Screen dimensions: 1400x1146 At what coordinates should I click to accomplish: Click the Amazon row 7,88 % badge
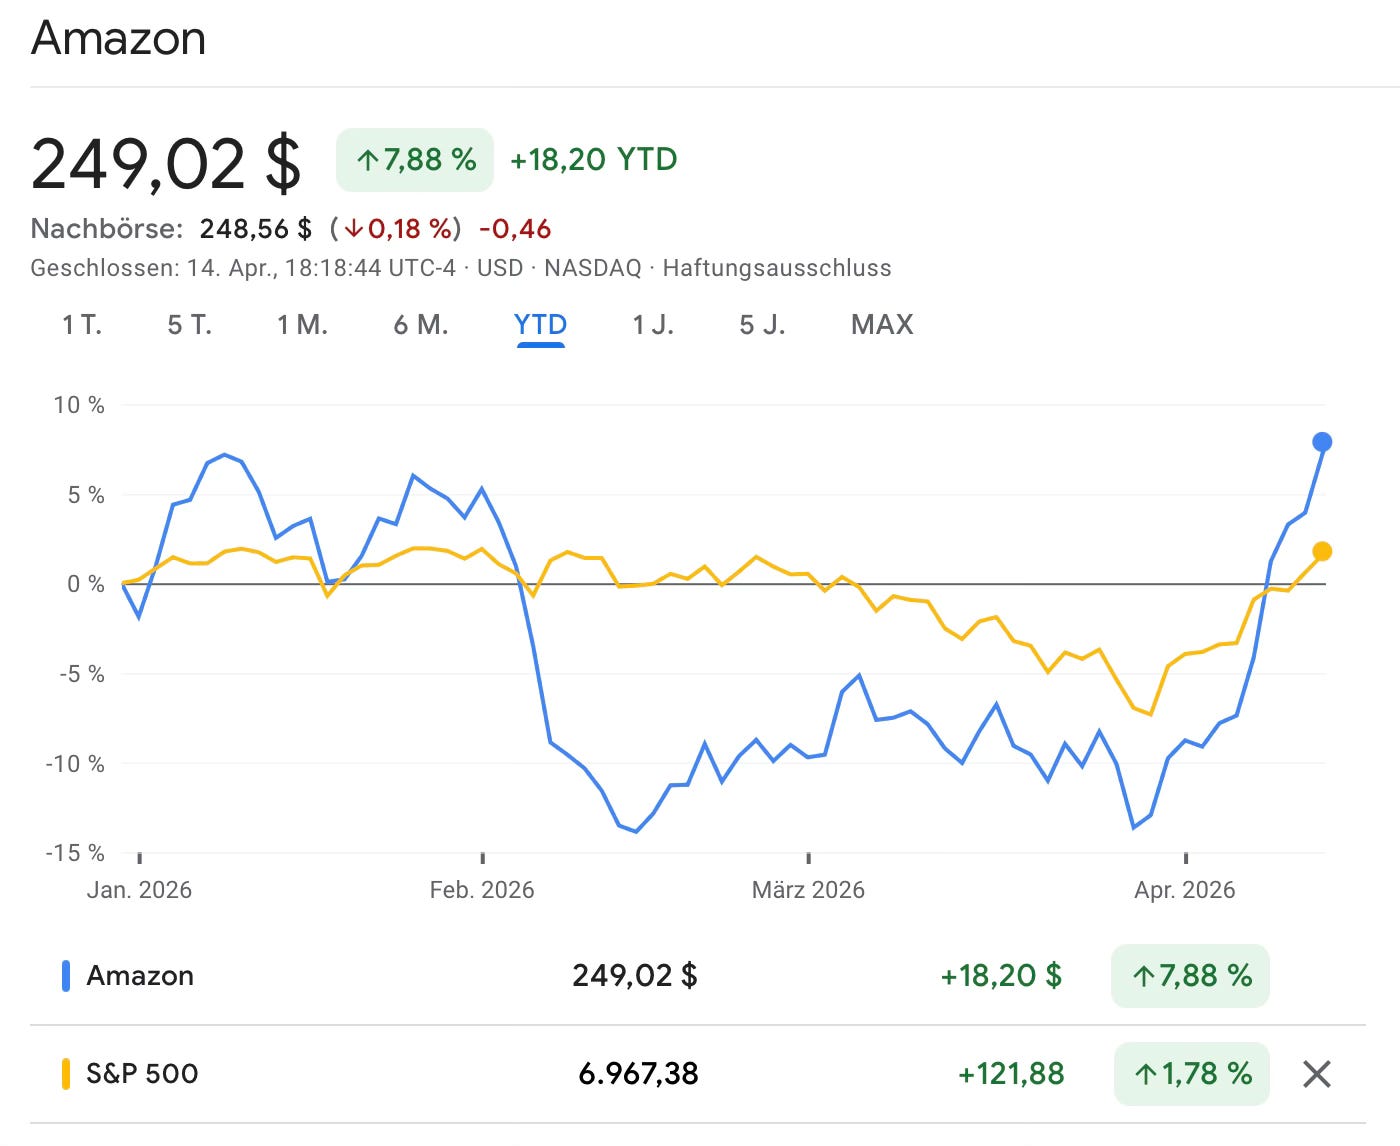pyautogui.click(x=1190, y=976)
